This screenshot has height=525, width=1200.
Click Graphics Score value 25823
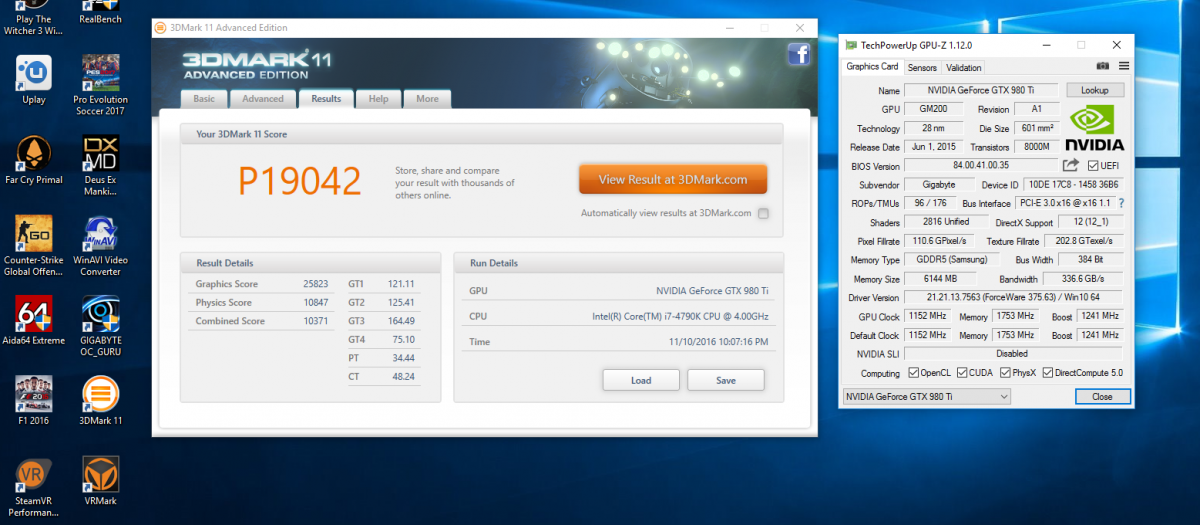[316, 284]
